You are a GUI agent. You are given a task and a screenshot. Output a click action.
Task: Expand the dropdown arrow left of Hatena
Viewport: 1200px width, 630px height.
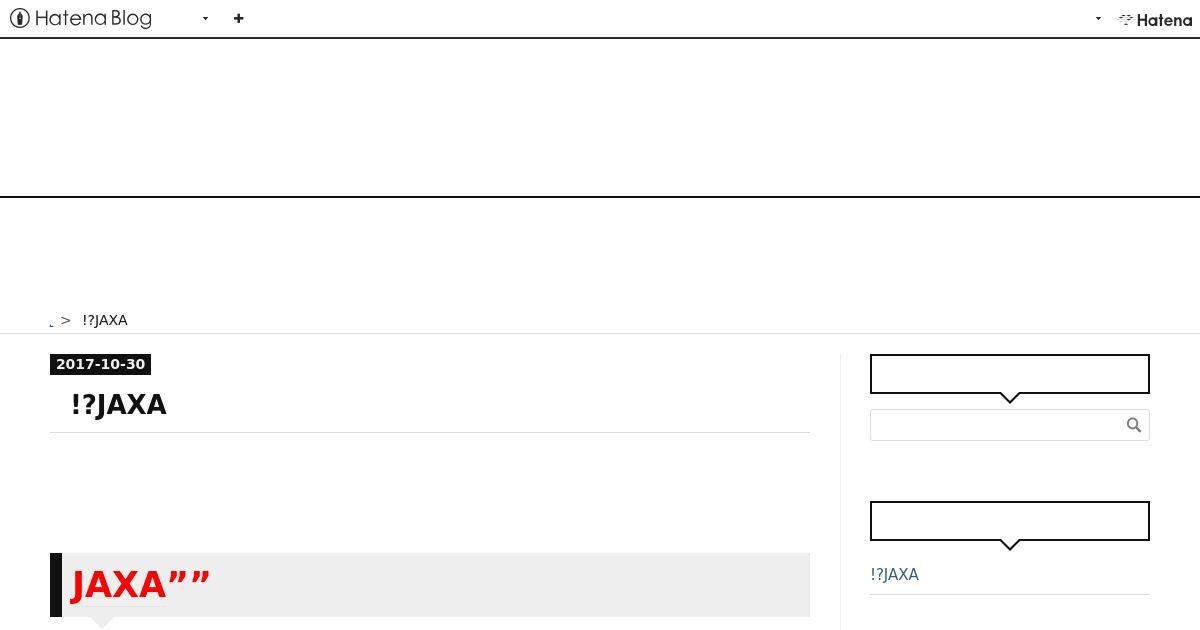(1098, 18)
